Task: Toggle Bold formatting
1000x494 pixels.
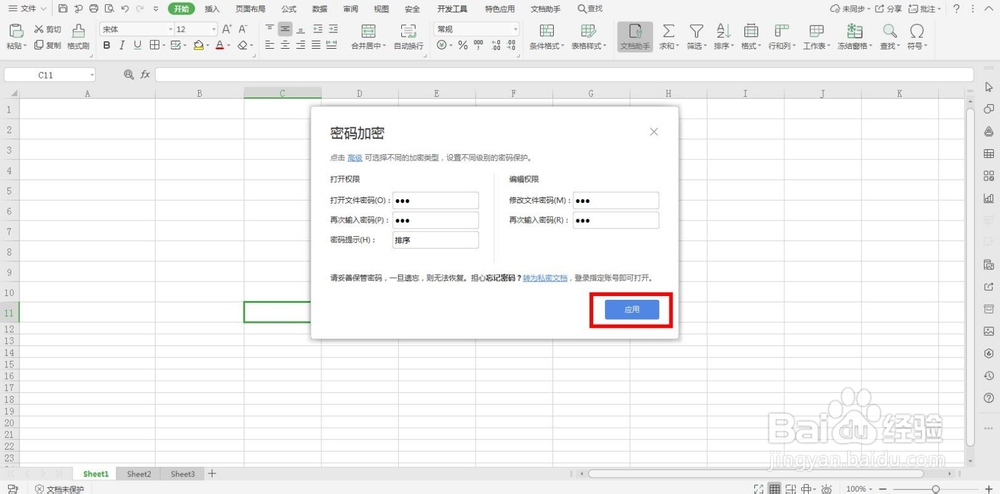Action: pyautogui.click(x=107, y=45)
